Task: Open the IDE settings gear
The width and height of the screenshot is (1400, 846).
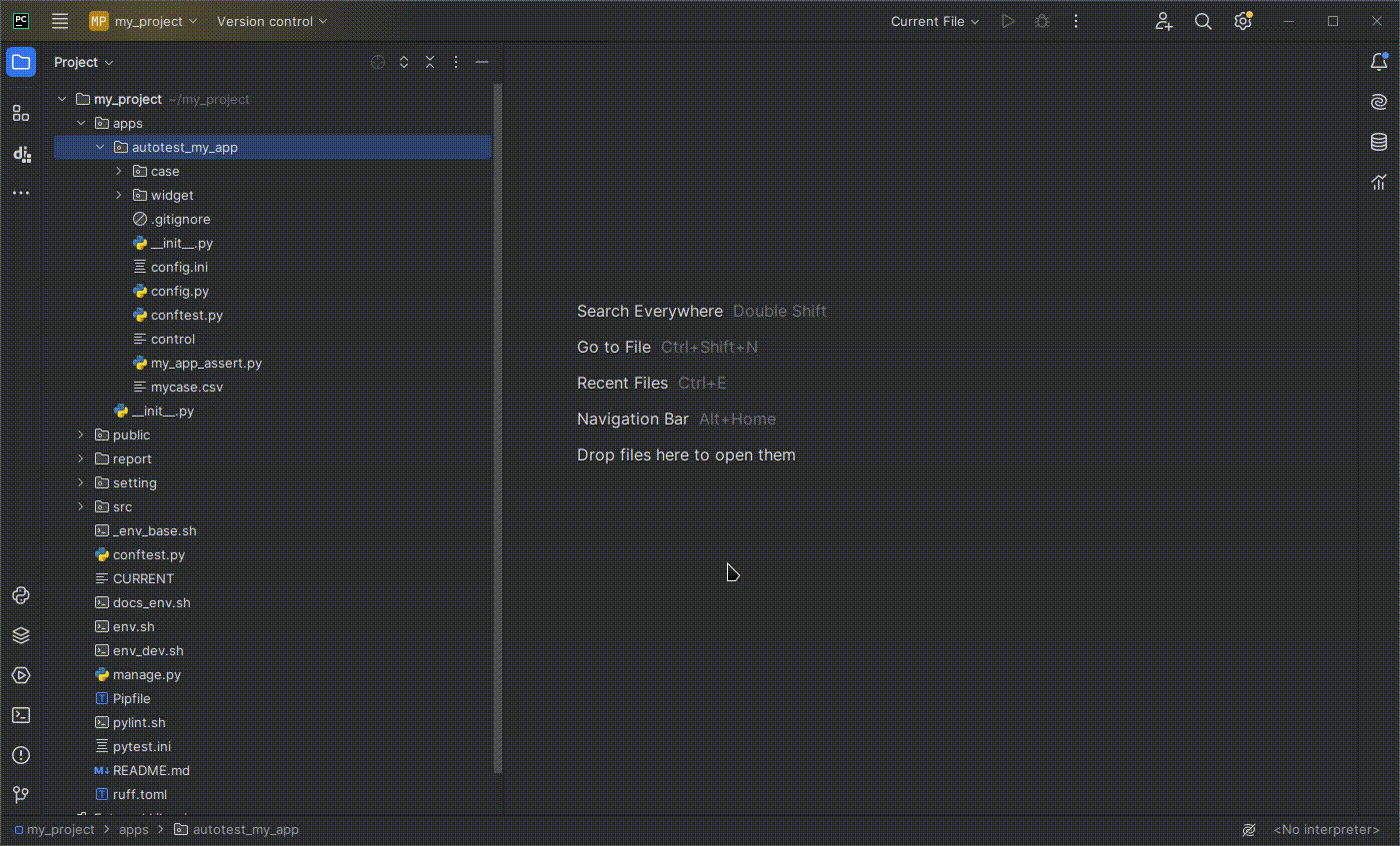Action: pyautogui.click(x=1242, y=21)
